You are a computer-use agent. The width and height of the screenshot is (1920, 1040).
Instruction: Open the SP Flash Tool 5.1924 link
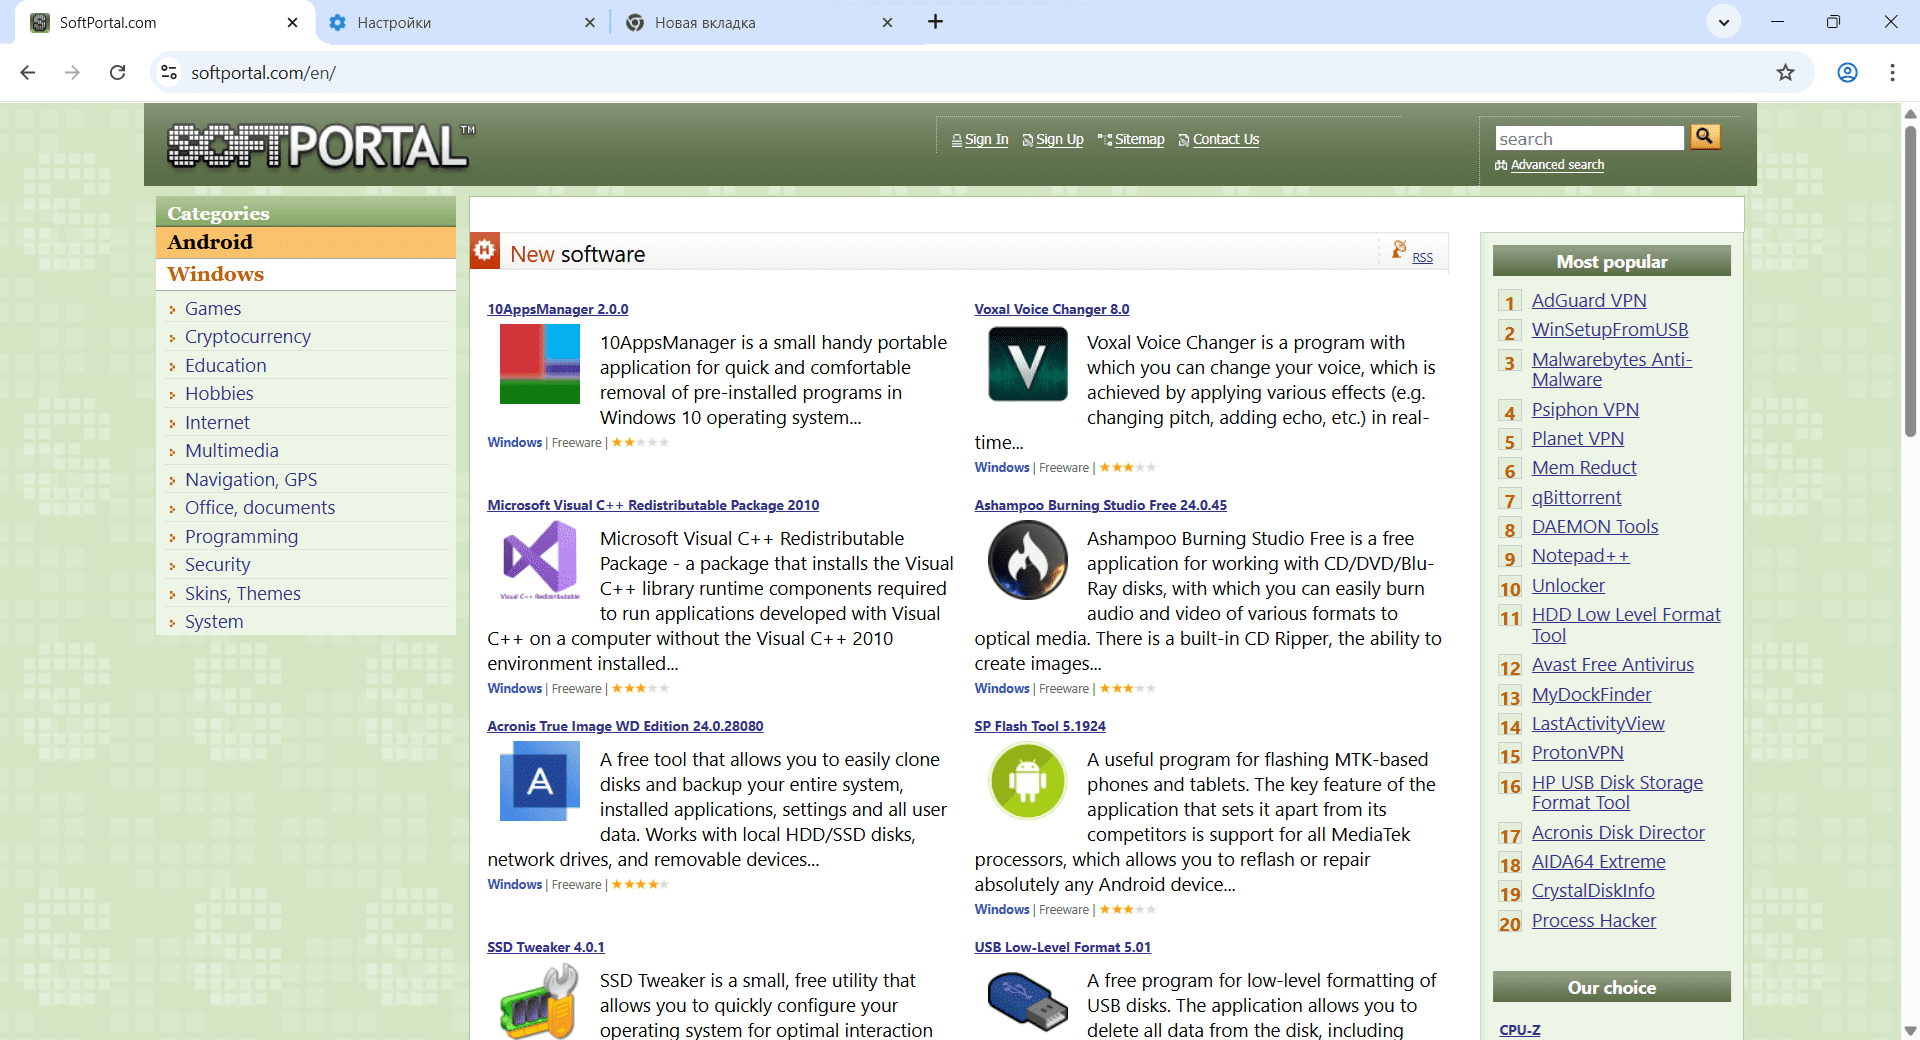[x=1040, y=727]
